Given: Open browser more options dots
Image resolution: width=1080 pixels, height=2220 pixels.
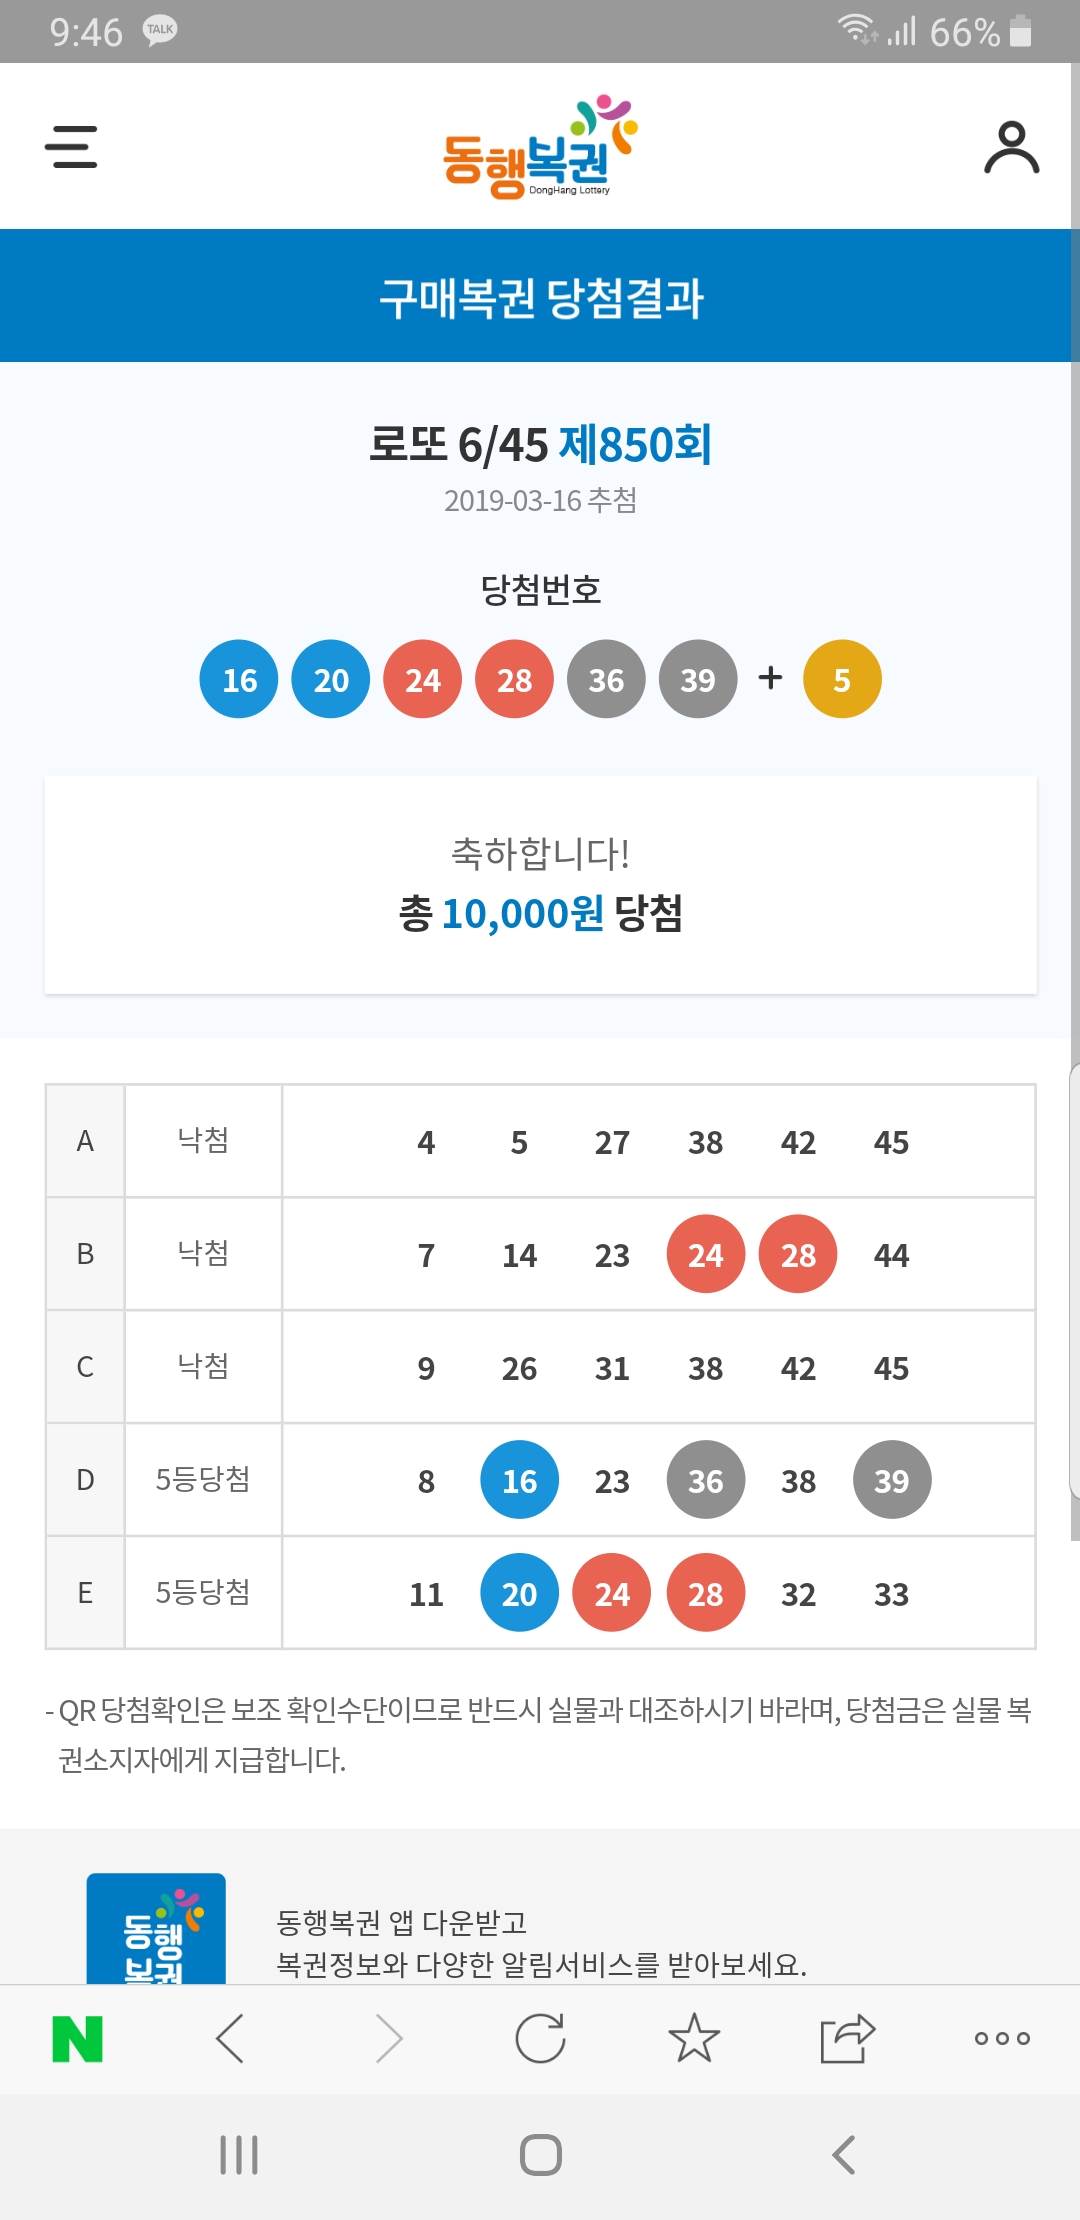Looking at the screenshot, I should [x=1002, y=2038].
